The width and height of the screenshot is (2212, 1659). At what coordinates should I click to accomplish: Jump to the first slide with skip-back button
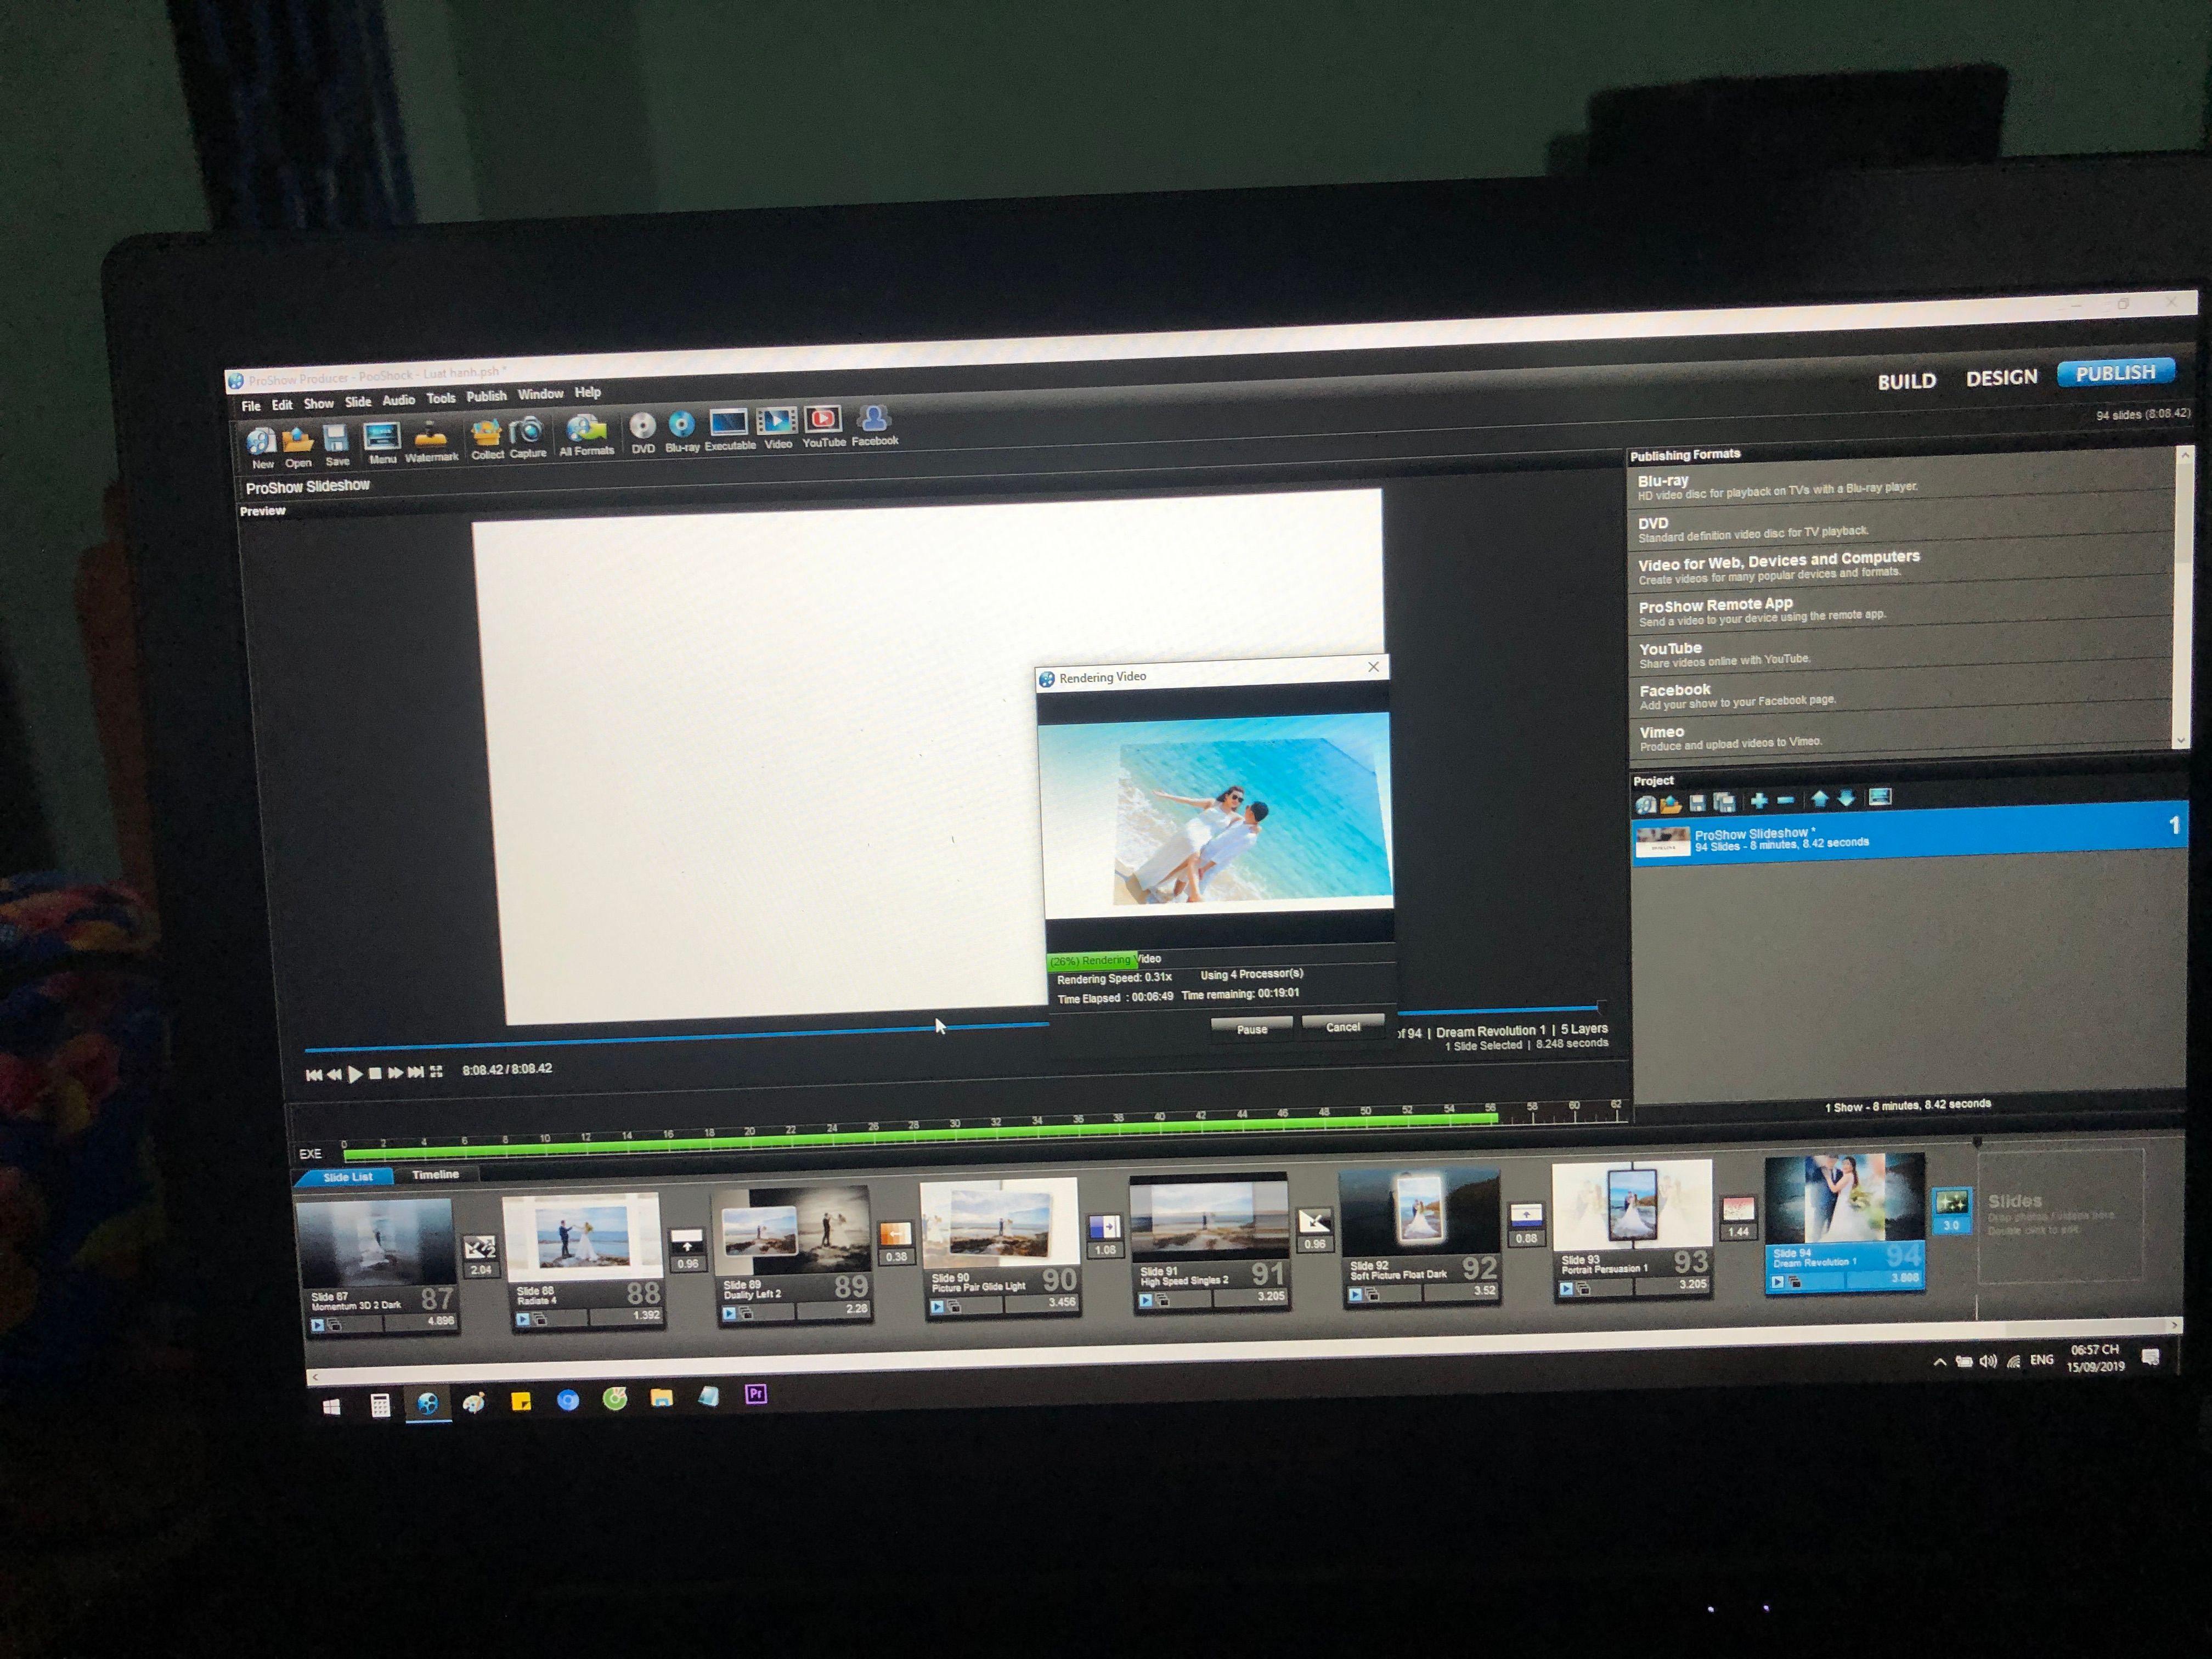(313, 1076)
